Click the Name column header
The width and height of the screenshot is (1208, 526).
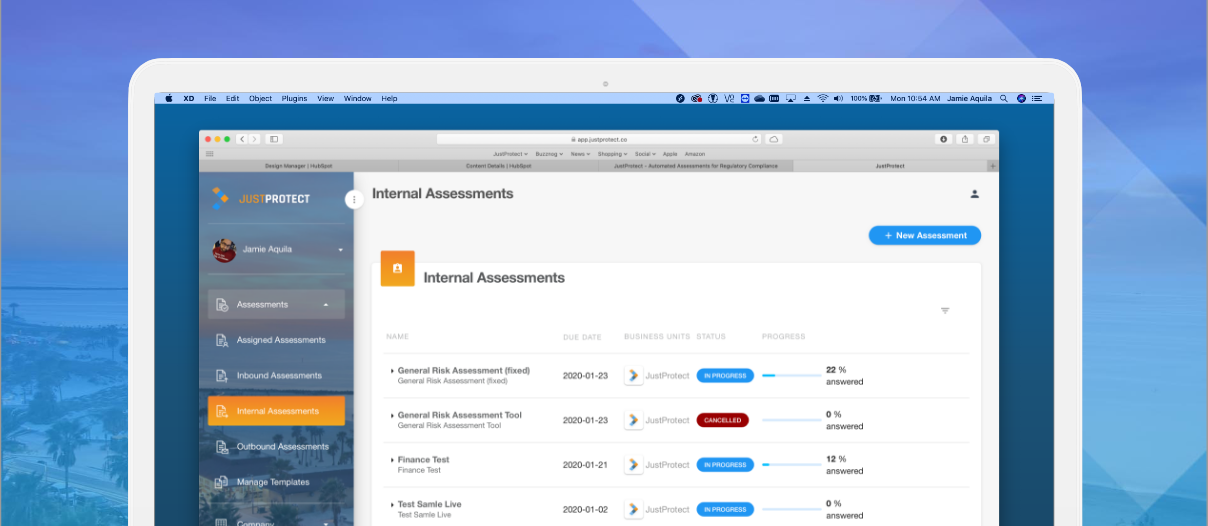click(398, 337)
